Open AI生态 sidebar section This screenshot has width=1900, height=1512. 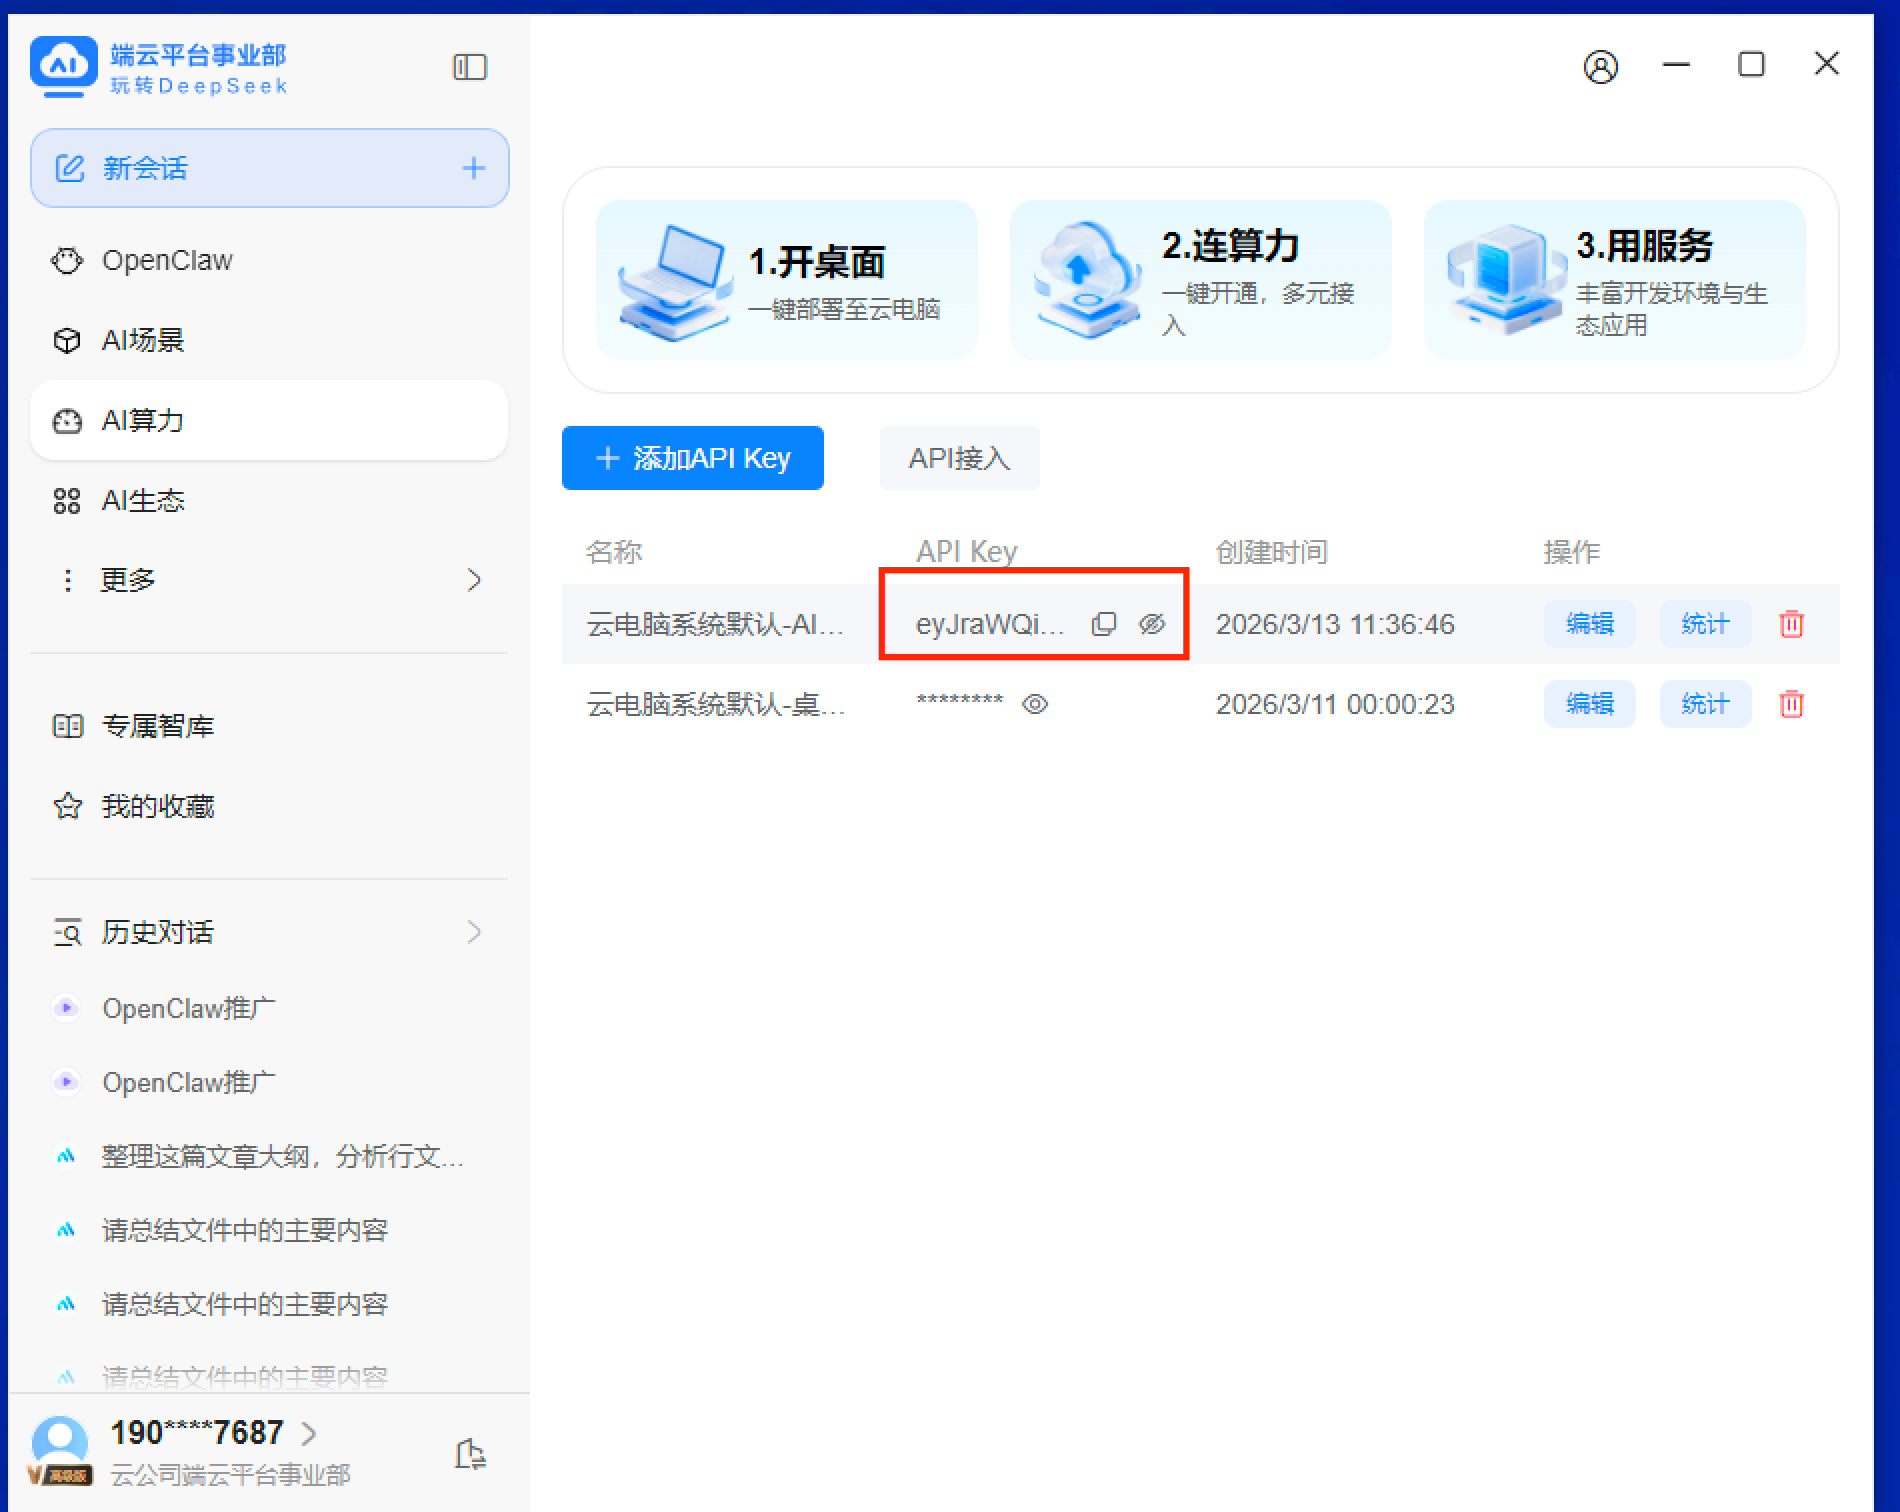(143, 500)
